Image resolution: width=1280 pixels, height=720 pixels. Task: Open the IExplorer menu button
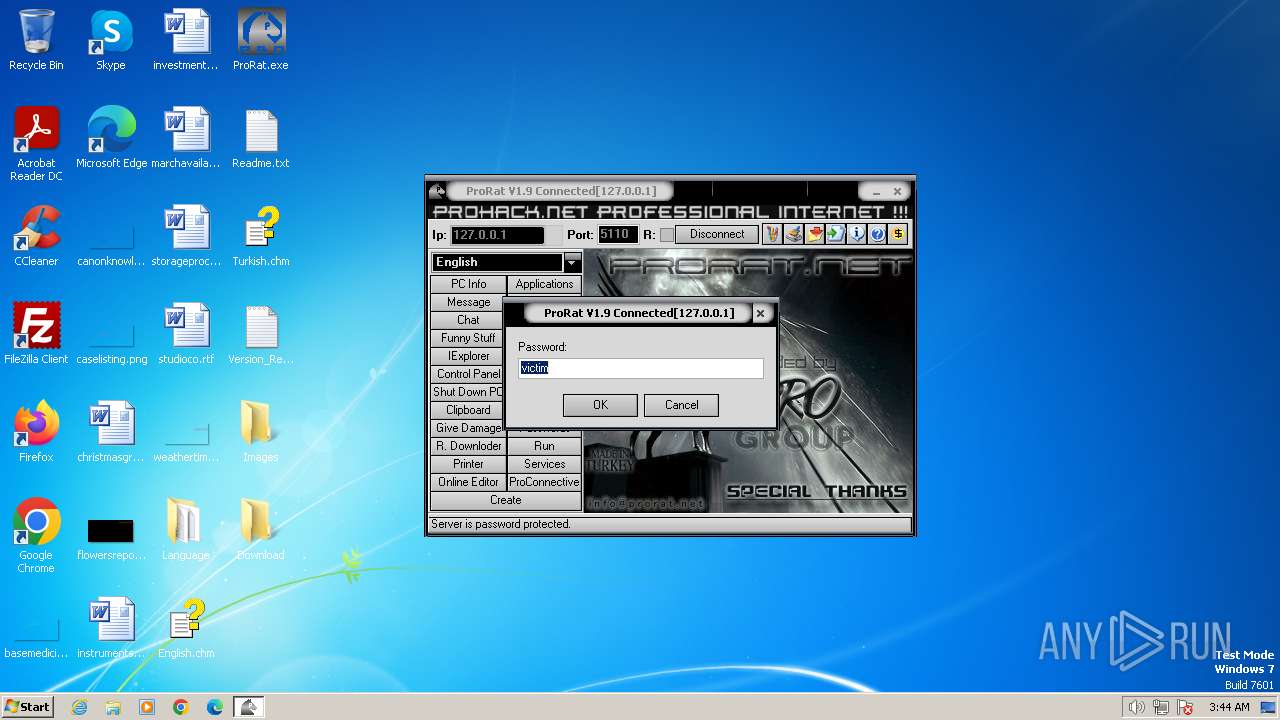click(468, 356)
